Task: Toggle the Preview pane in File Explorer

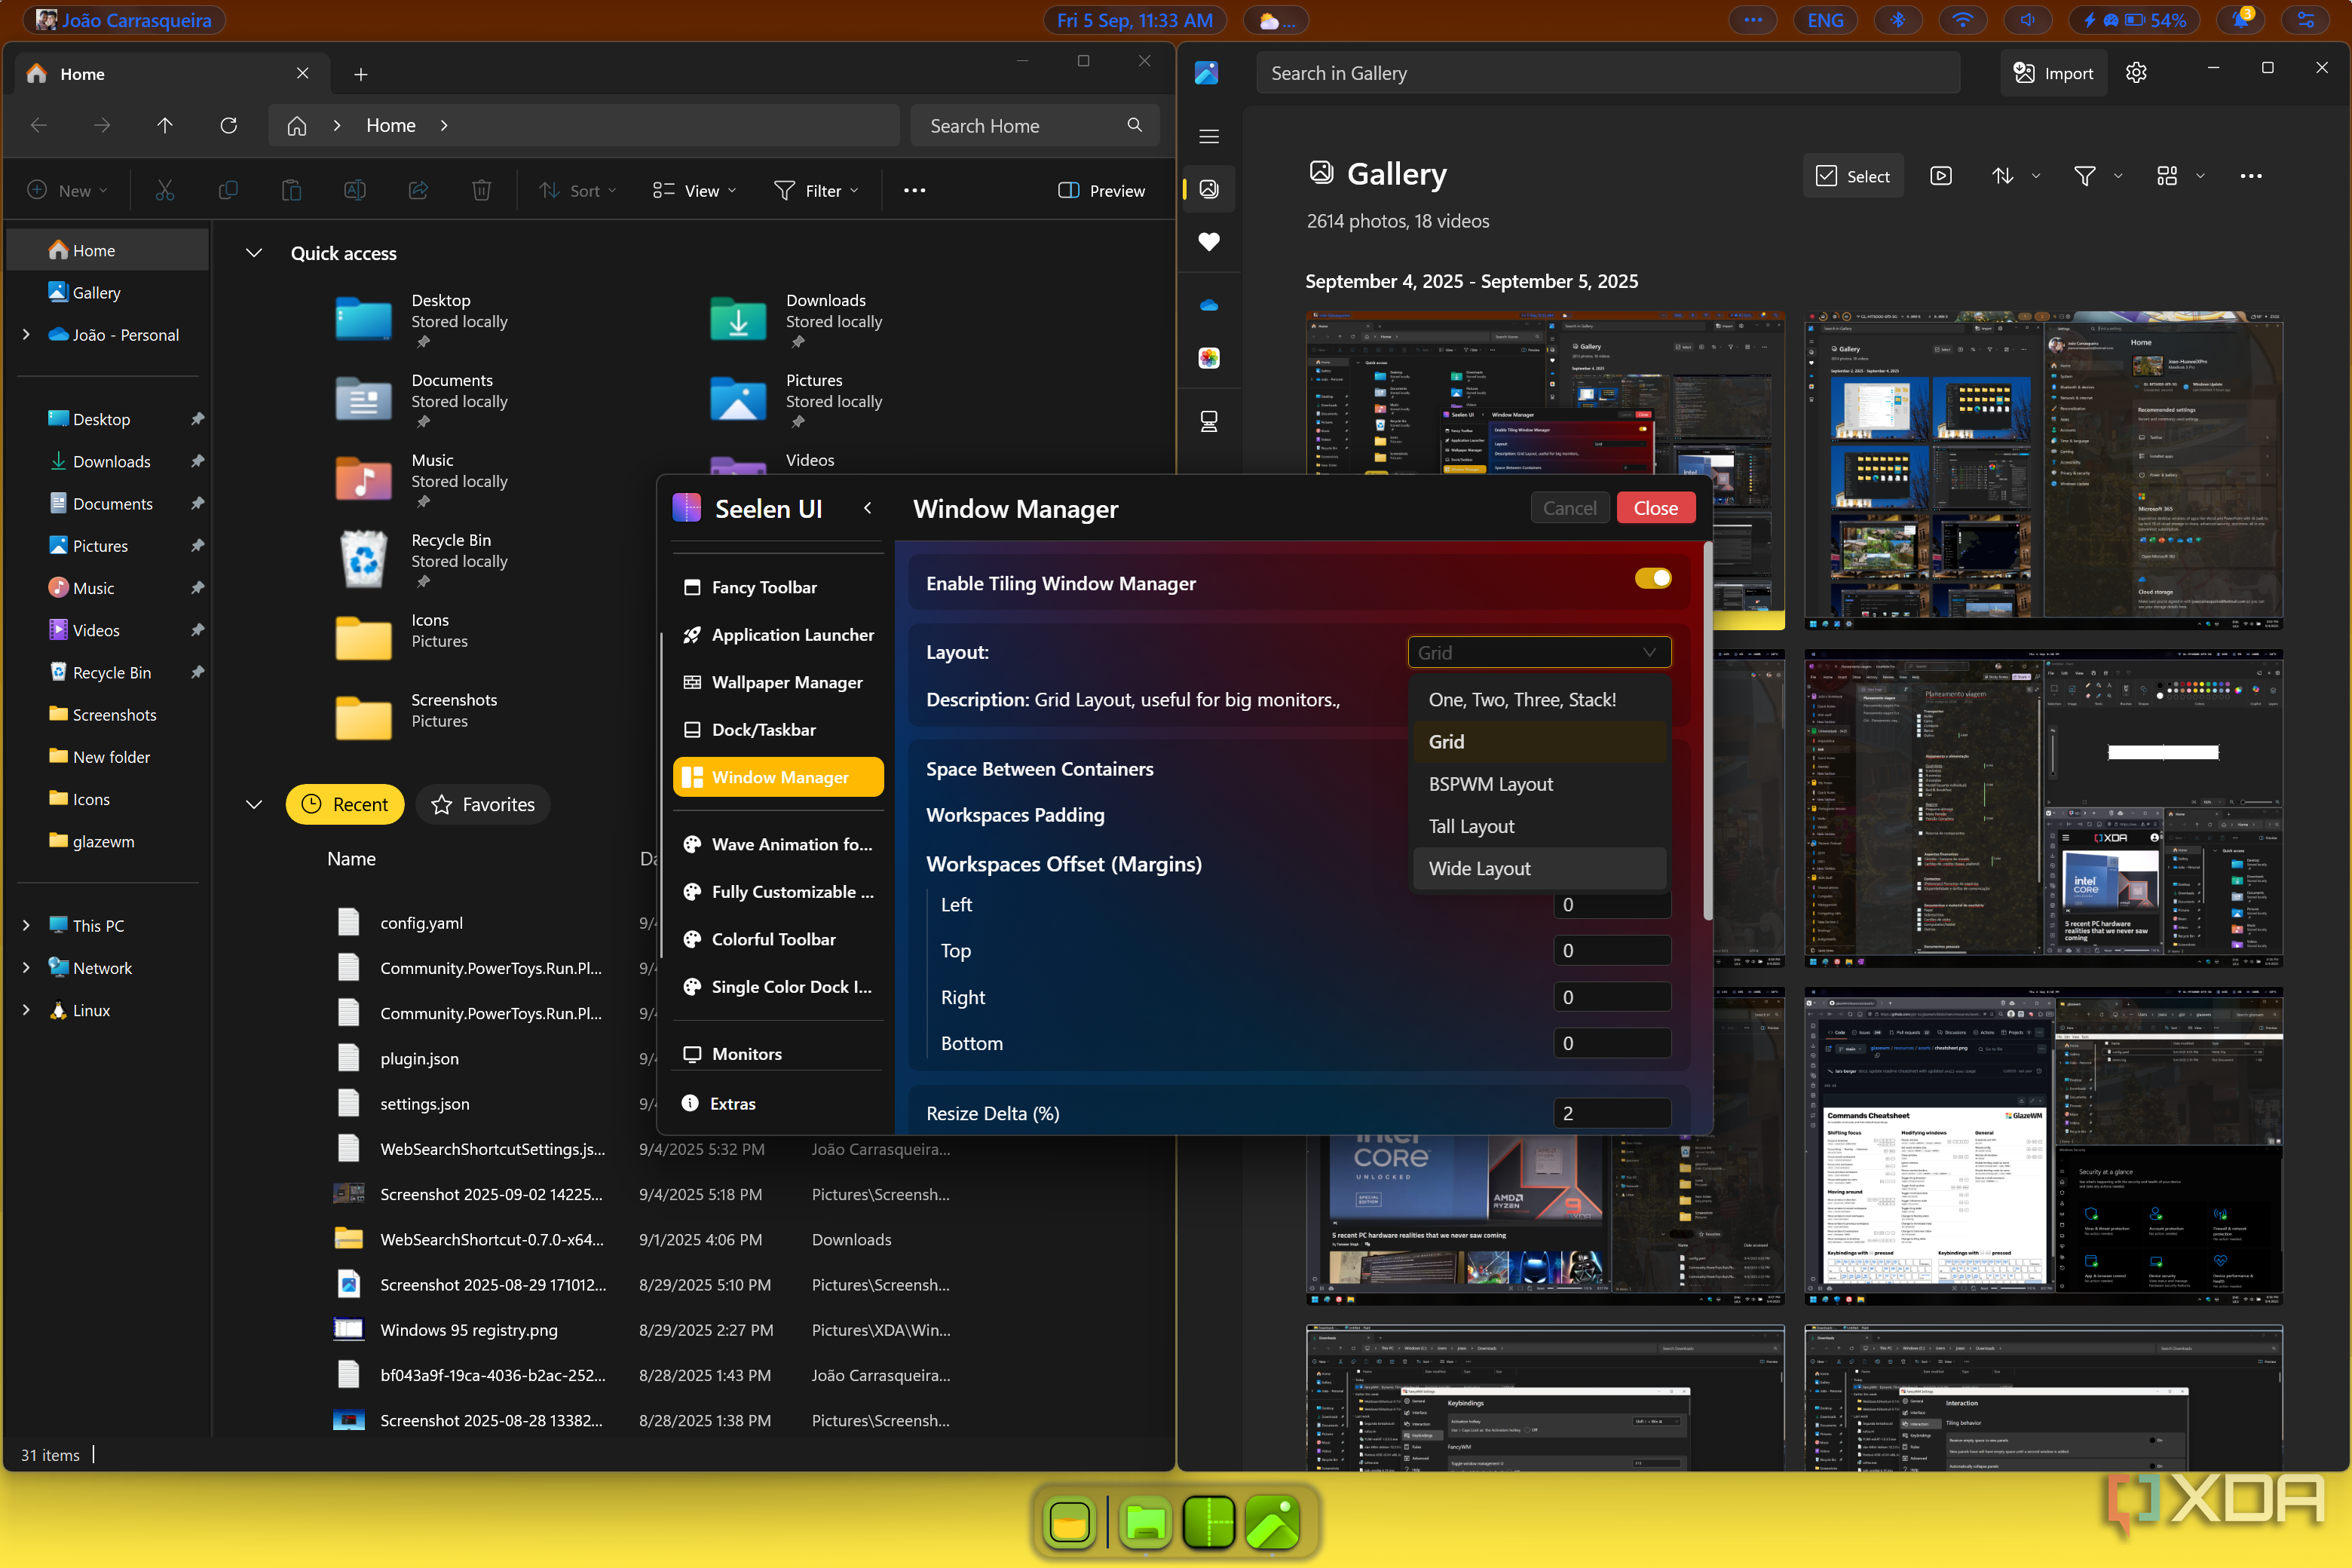Action: click(x=1101, y=190)
